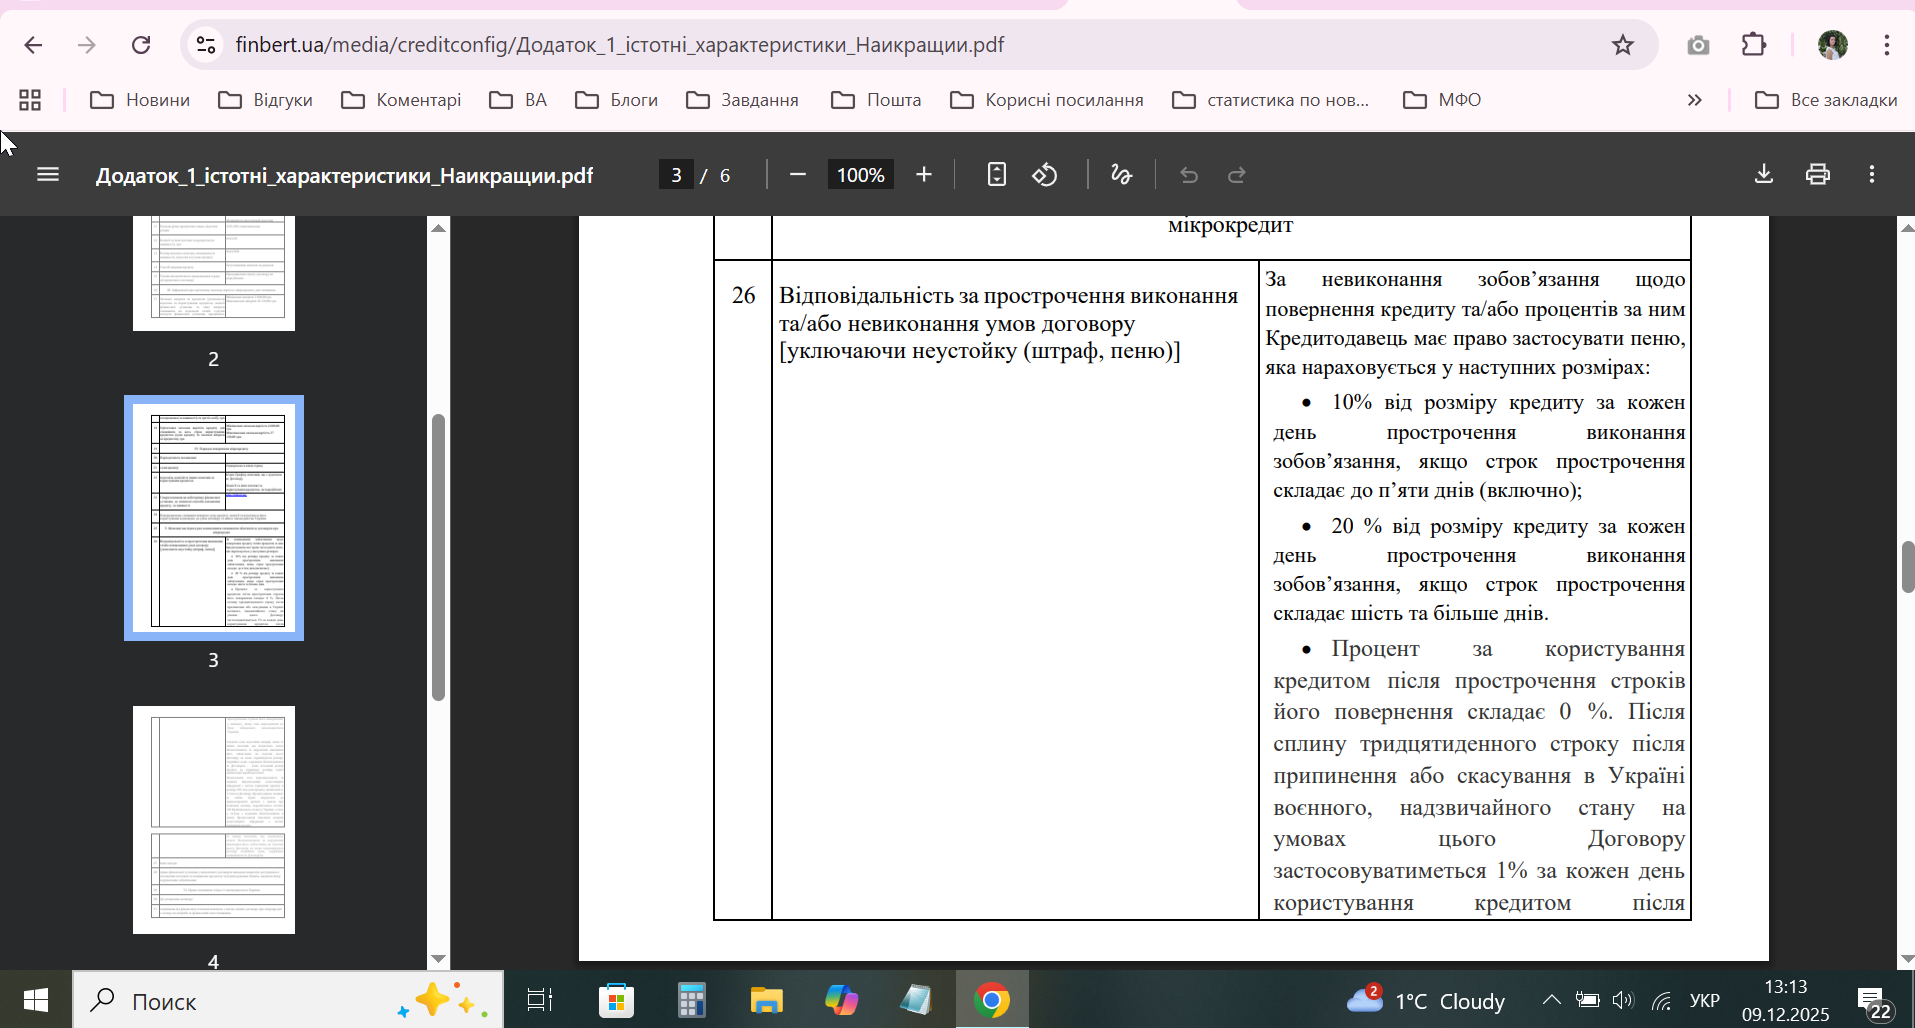Screen dimensions: 1915x1028
Task: Open the МФО bookmarks folder
Action: [1442, 100]
